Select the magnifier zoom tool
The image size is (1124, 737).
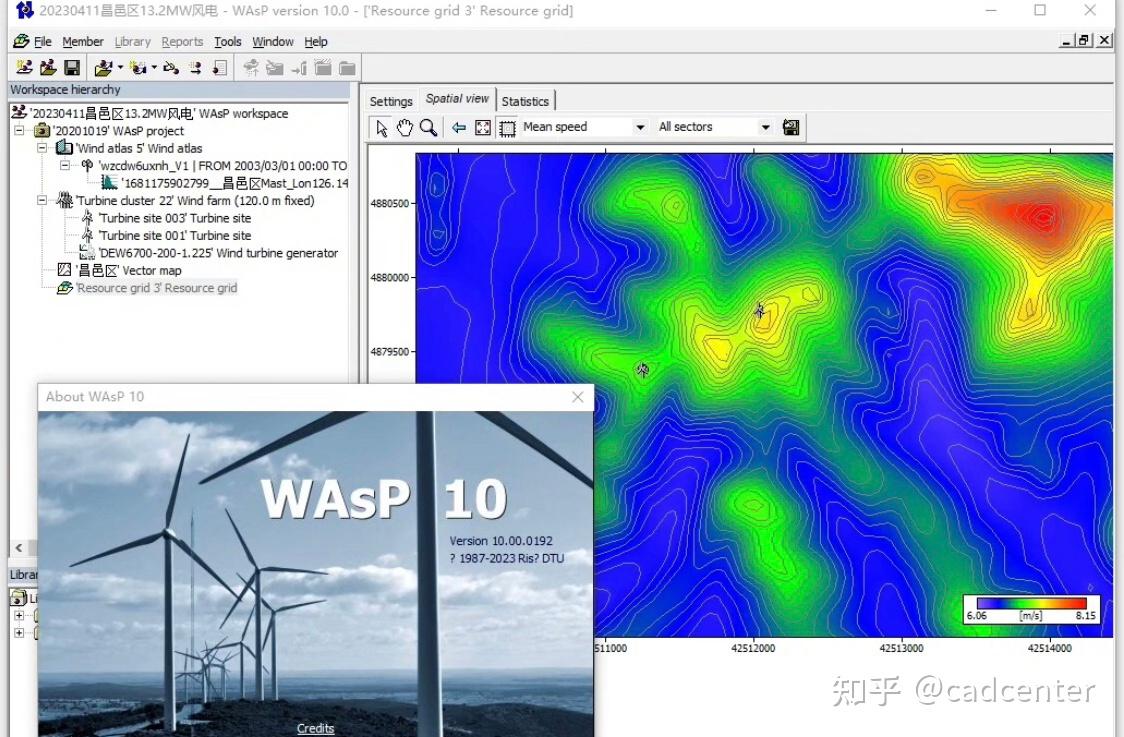(426, 127)
